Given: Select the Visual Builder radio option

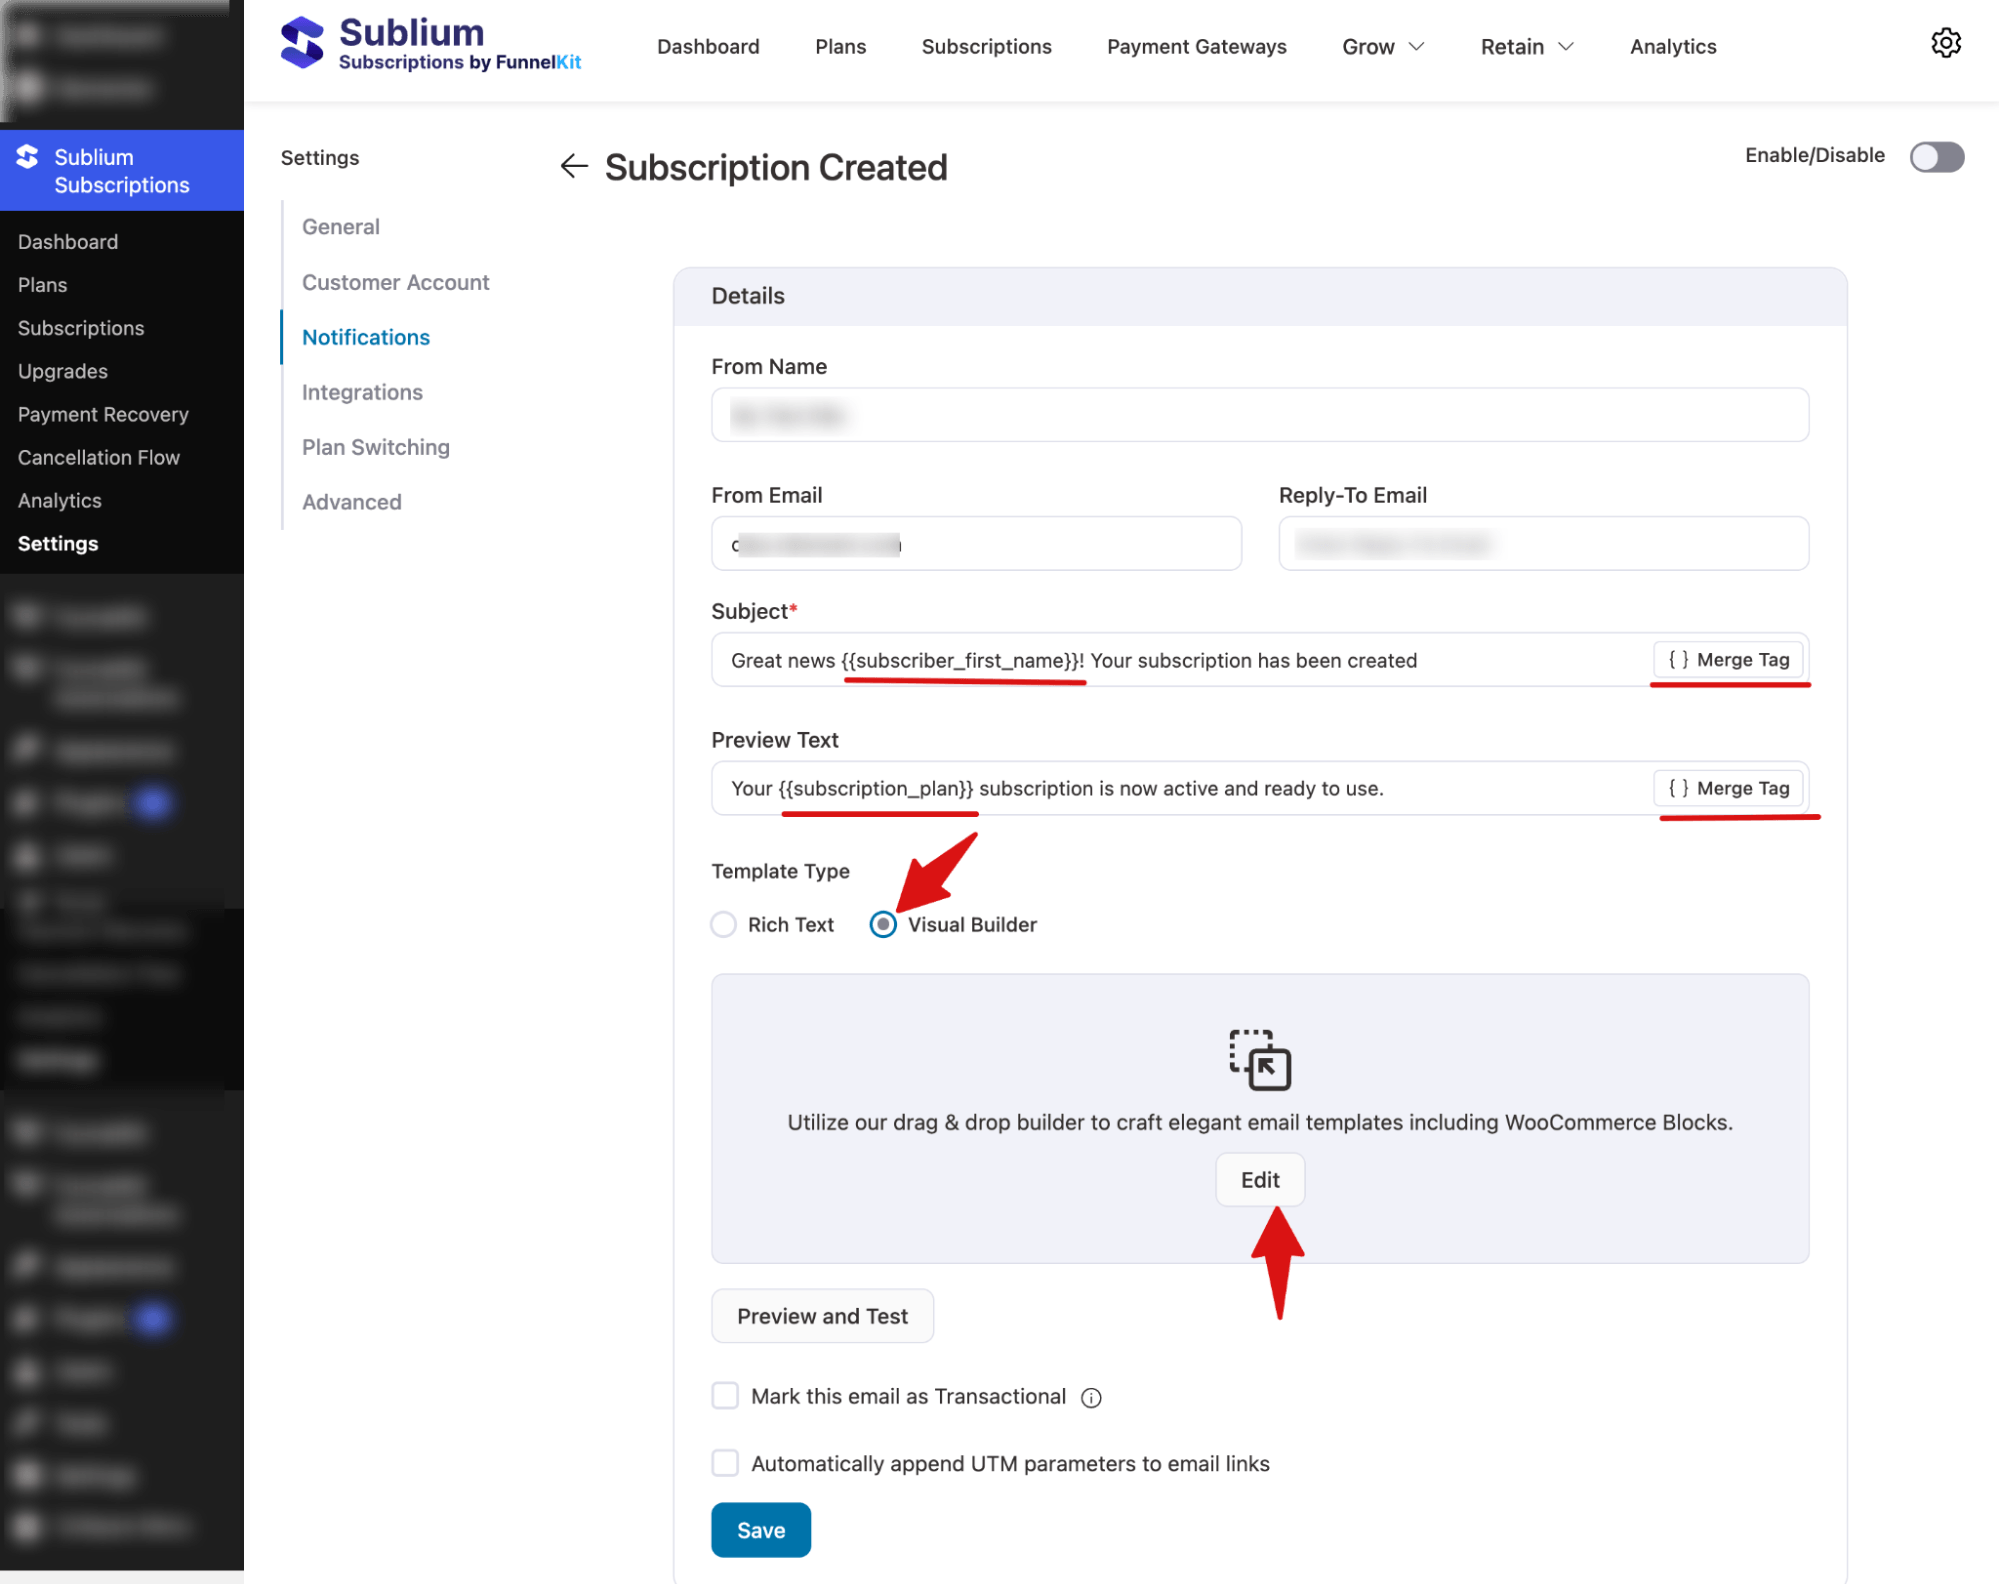Looking at the screenshot, I should tap(883, 924).
